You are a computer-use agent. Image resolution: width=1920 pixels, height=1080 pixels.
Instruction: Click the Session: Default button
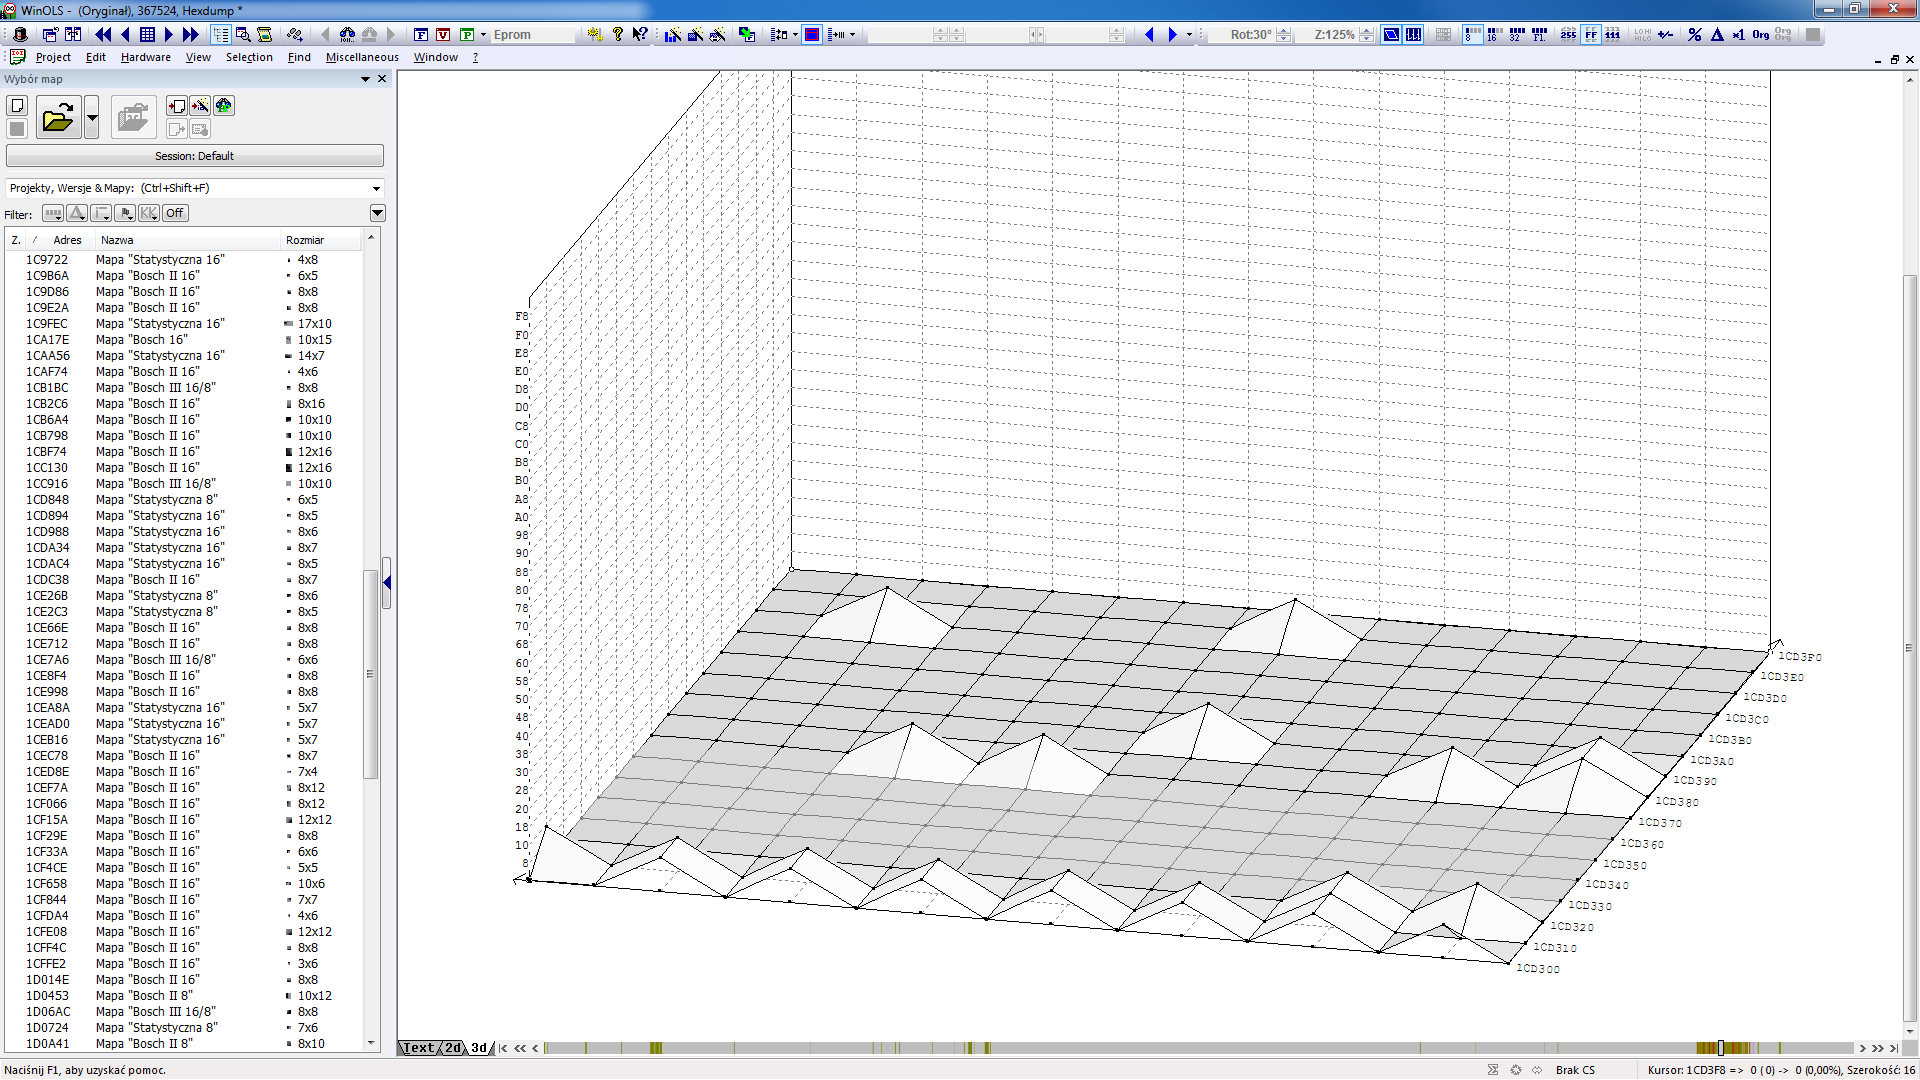pyautogui.click(x=195, y=156)
